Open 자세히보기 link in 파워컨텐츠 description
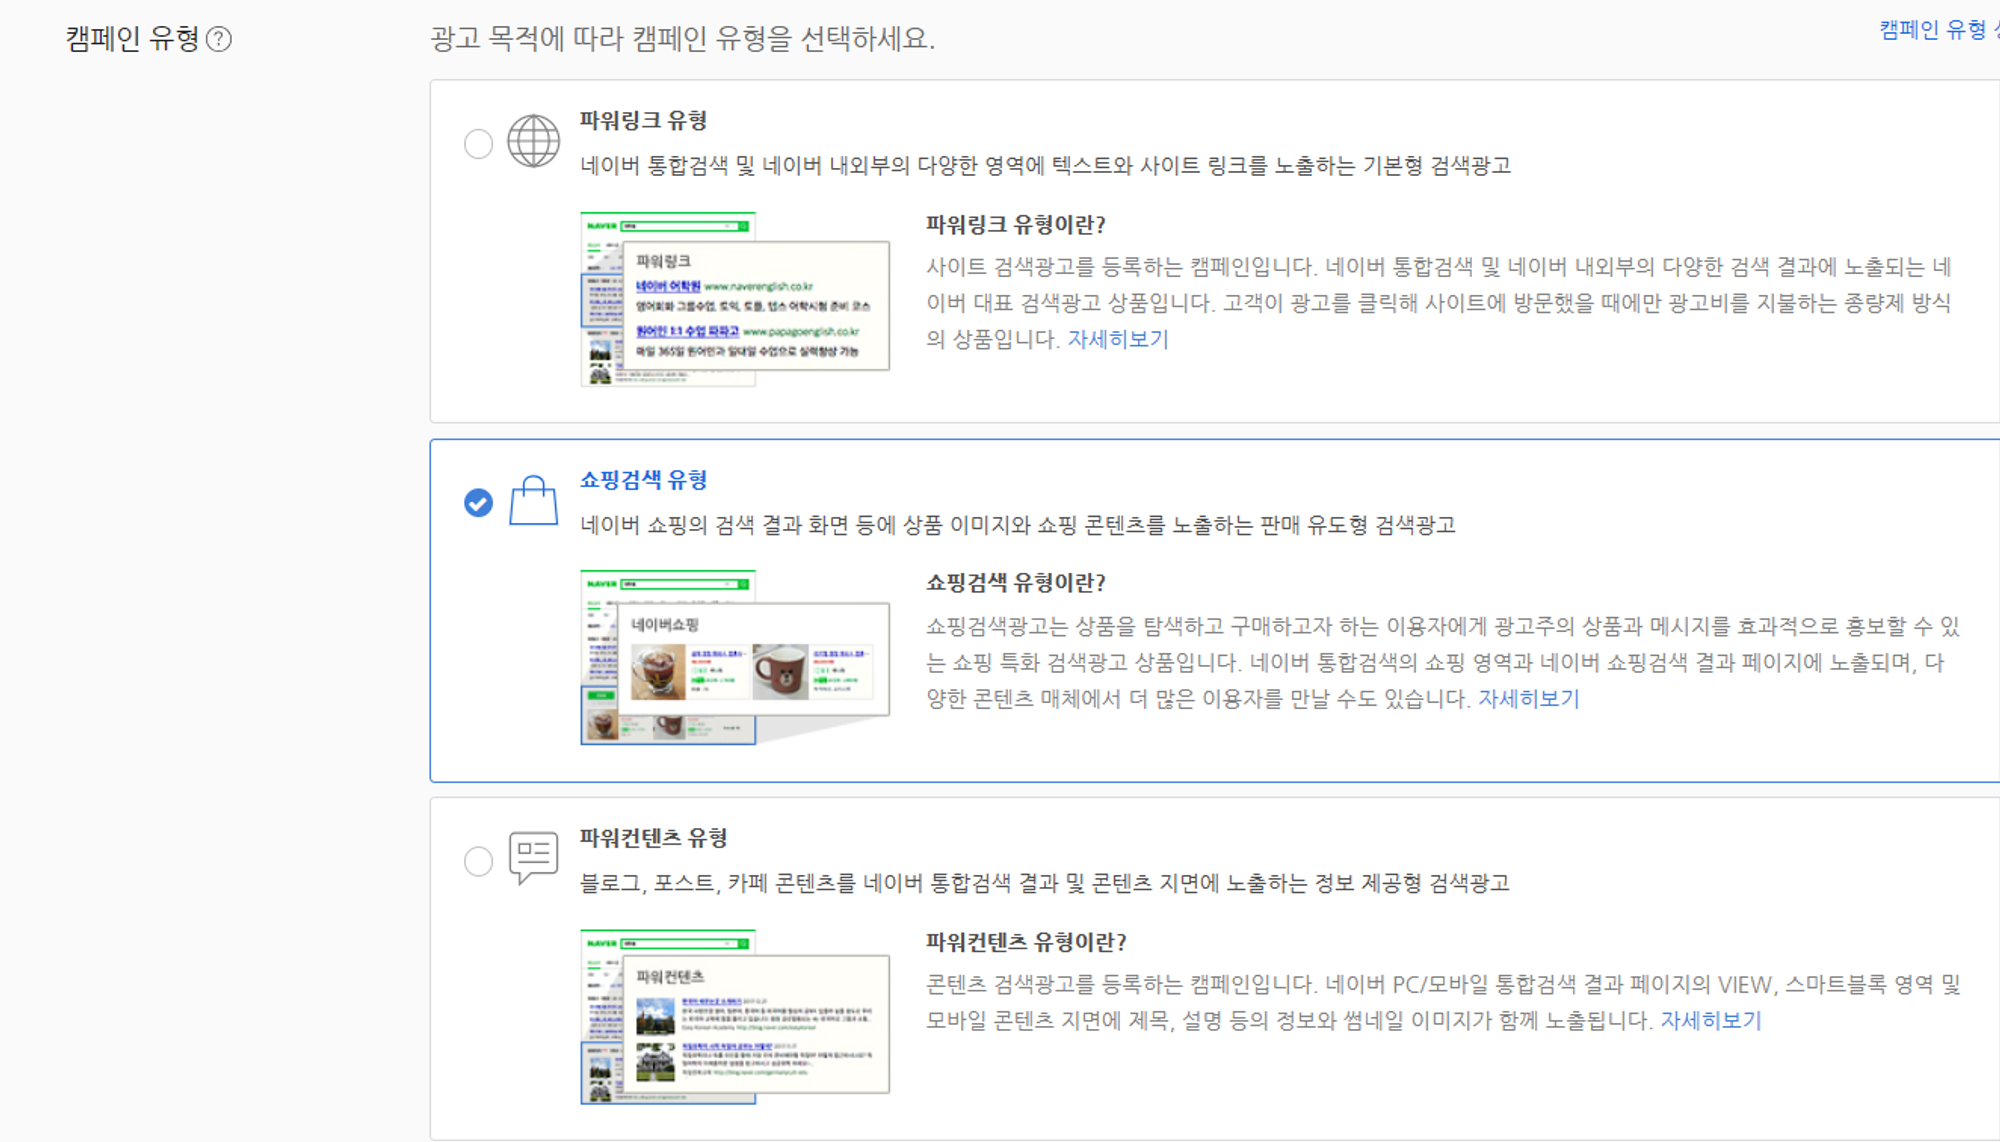Screen dimensions: 2000x1142 (x=1711, y=1020)
